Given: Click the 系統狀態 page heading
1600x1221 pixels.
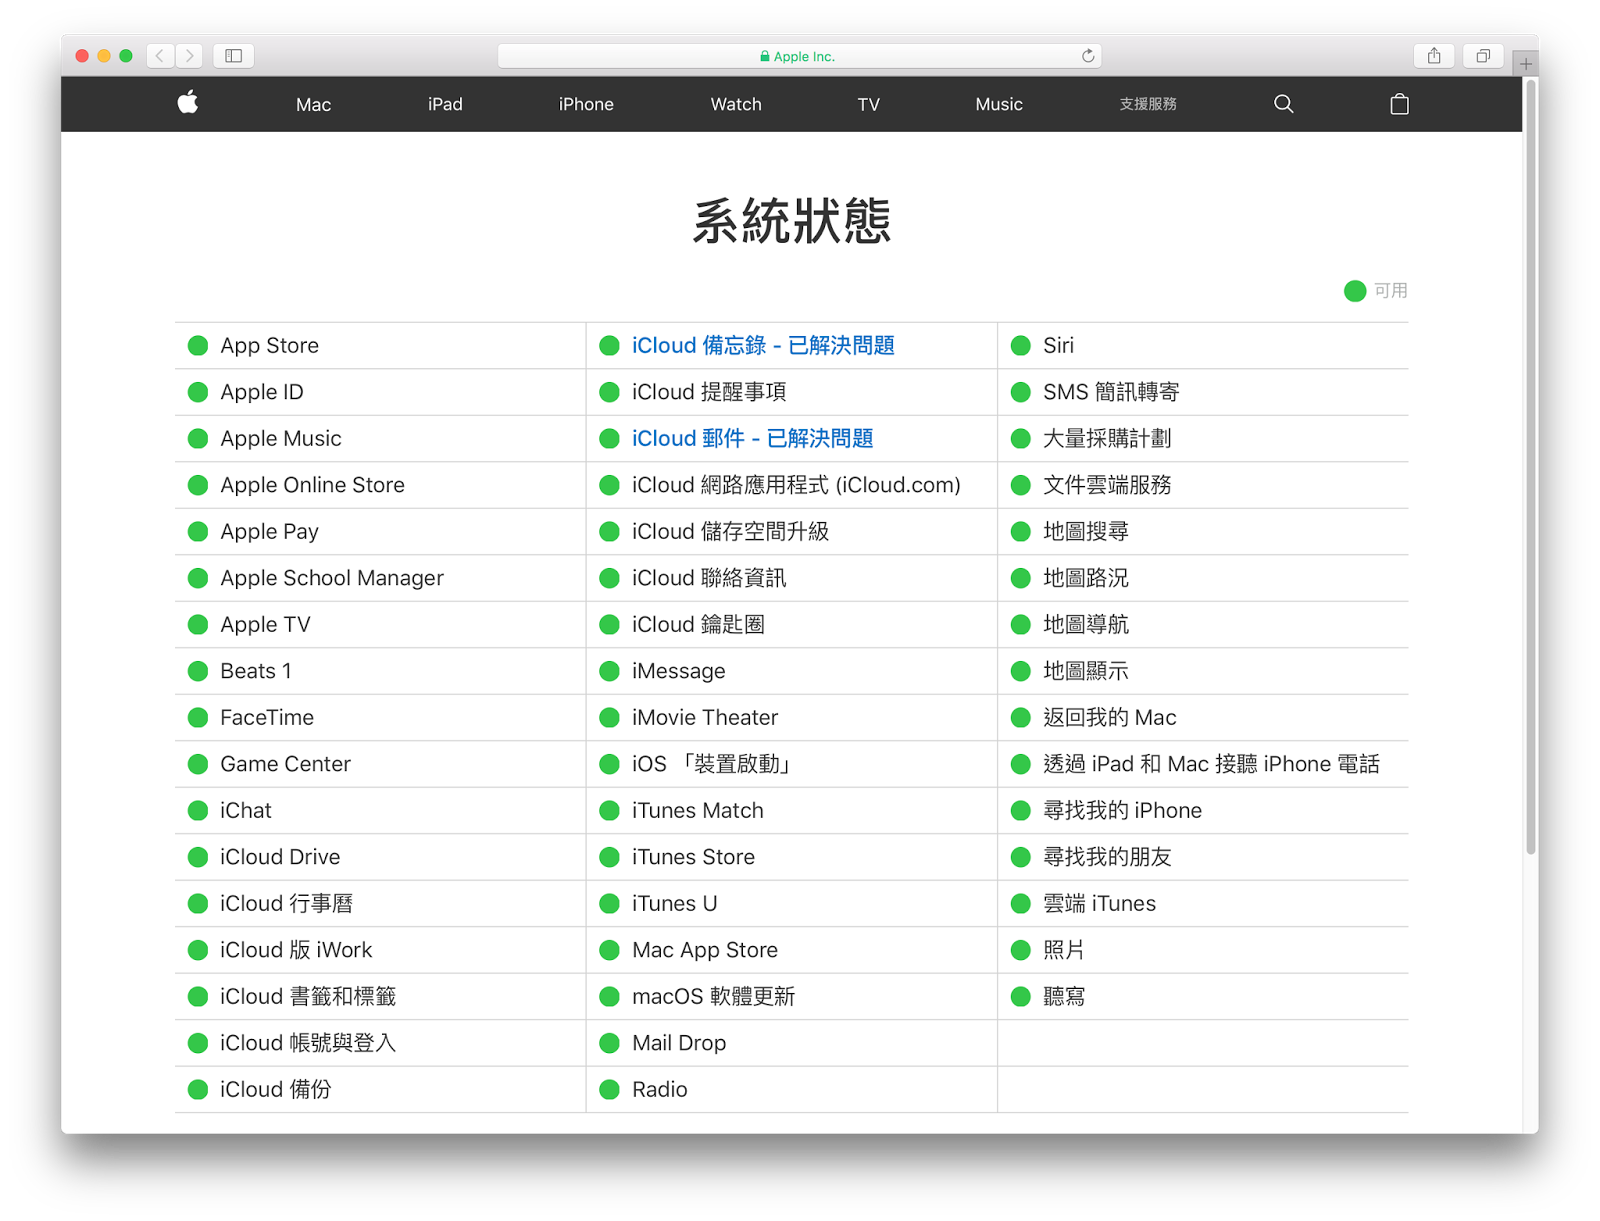Looking at the screenshot, I should pyautogui.click(x=792, y=221).
